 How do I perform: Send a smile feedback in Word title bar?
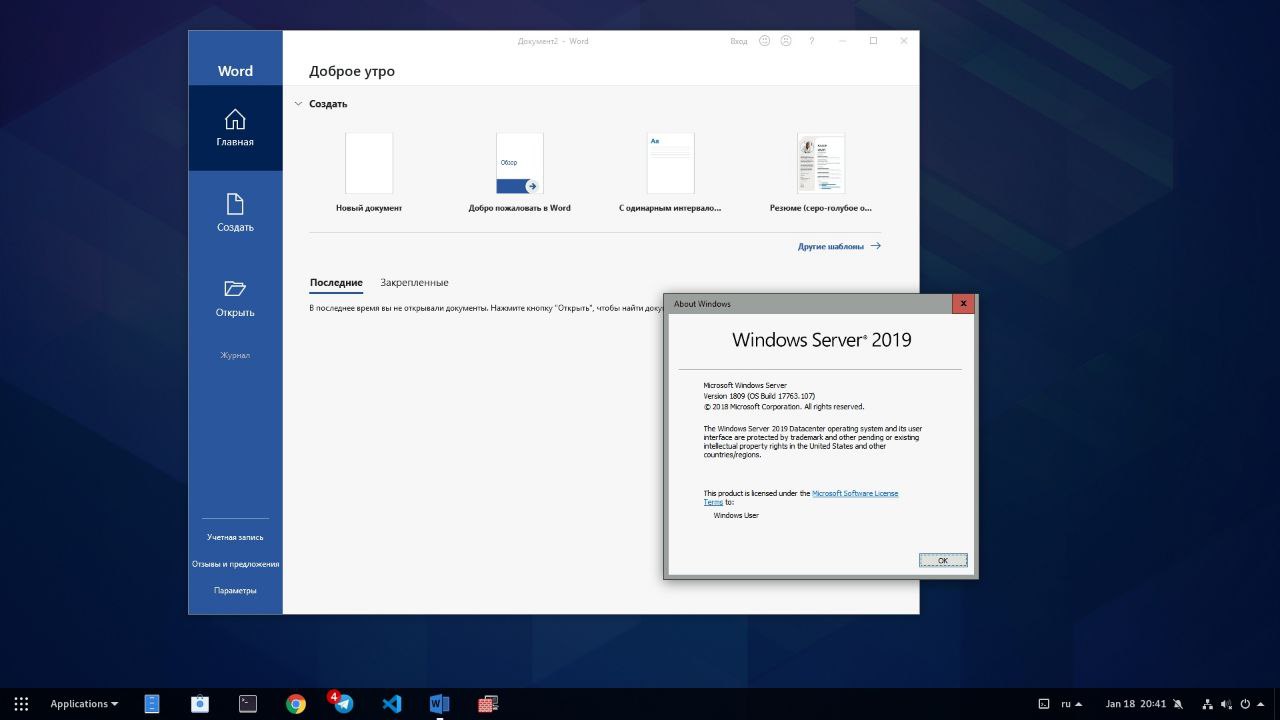click(765, 41)
